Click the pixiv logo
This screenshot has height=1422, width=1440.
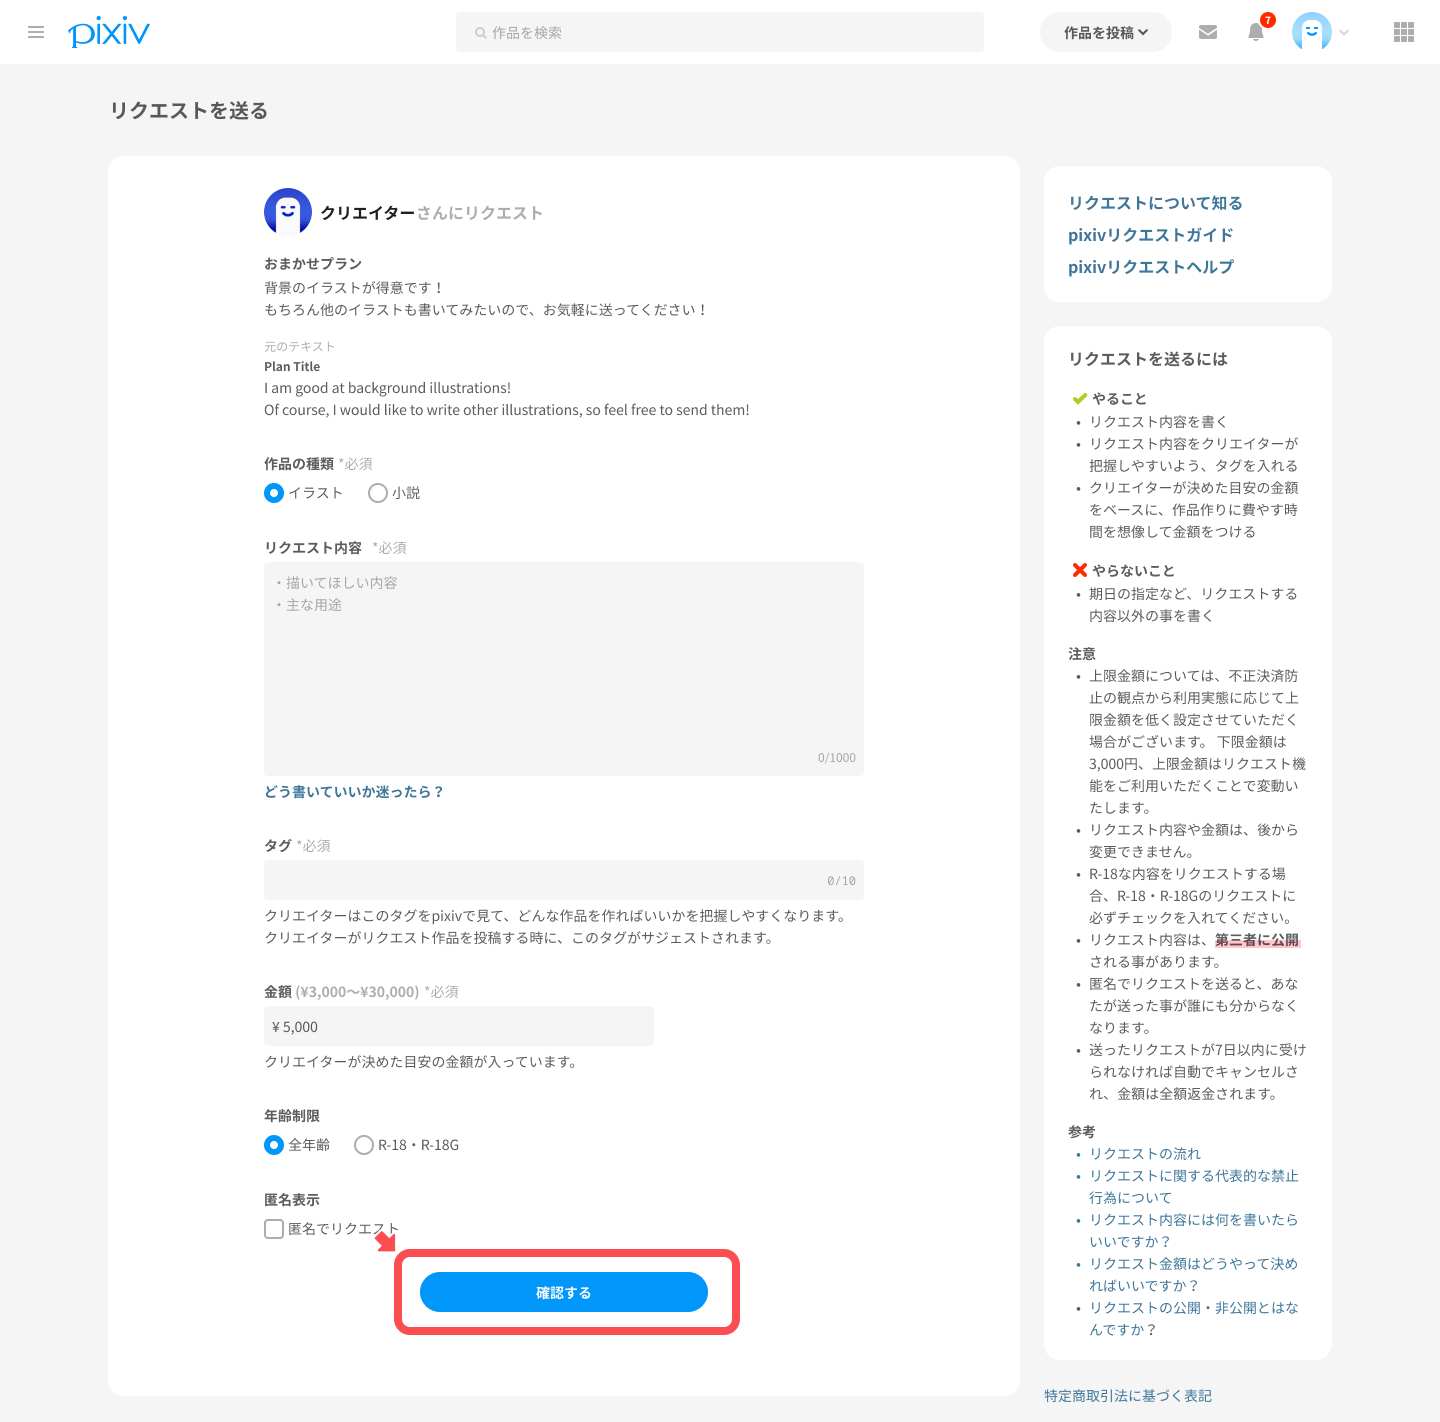pyautogui.click(x=109, y=32)
